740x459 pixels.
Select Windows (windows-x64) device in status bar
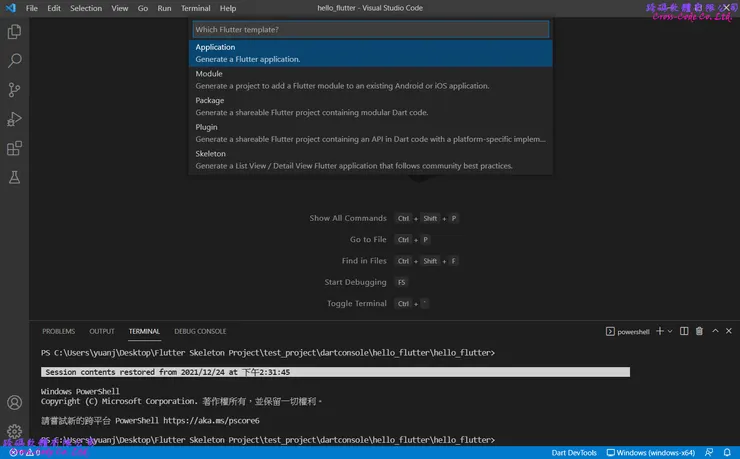tap(651, 452)
